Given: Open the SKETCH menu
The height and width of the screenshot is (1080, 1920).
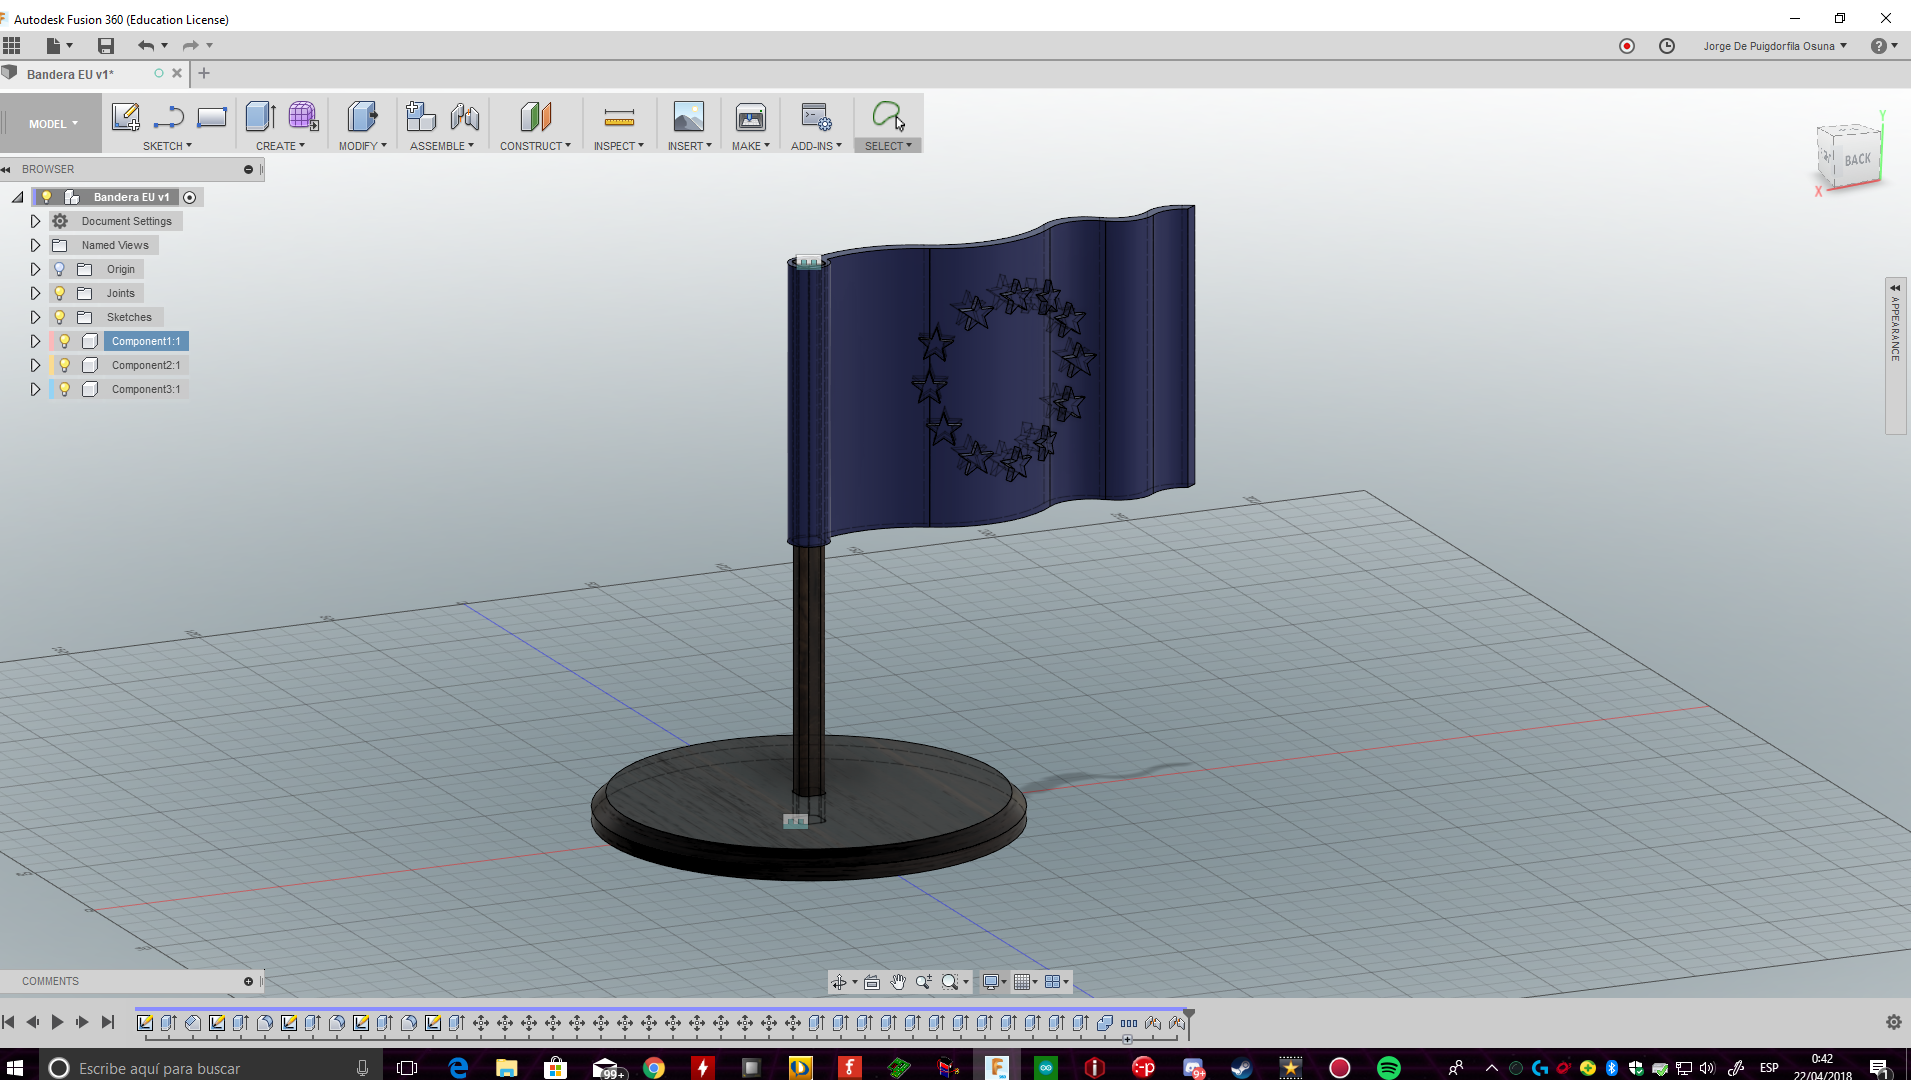Looking at the screenshot, I should pyautogui.click(x=167, y=146).
